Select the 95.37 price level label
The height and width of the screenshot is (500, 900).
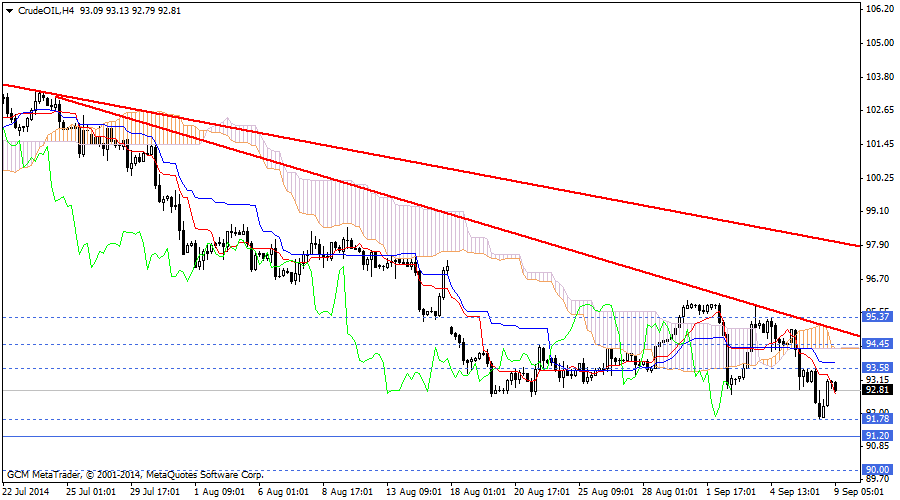pos(878,317)
